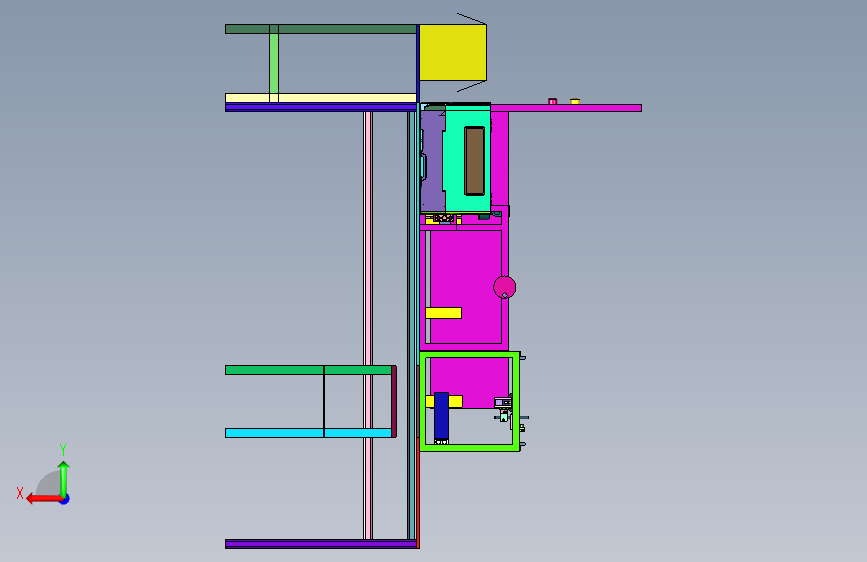Click the red X axis arrow of the triad
Screen dimensions: 867x562
coord(43,499)
